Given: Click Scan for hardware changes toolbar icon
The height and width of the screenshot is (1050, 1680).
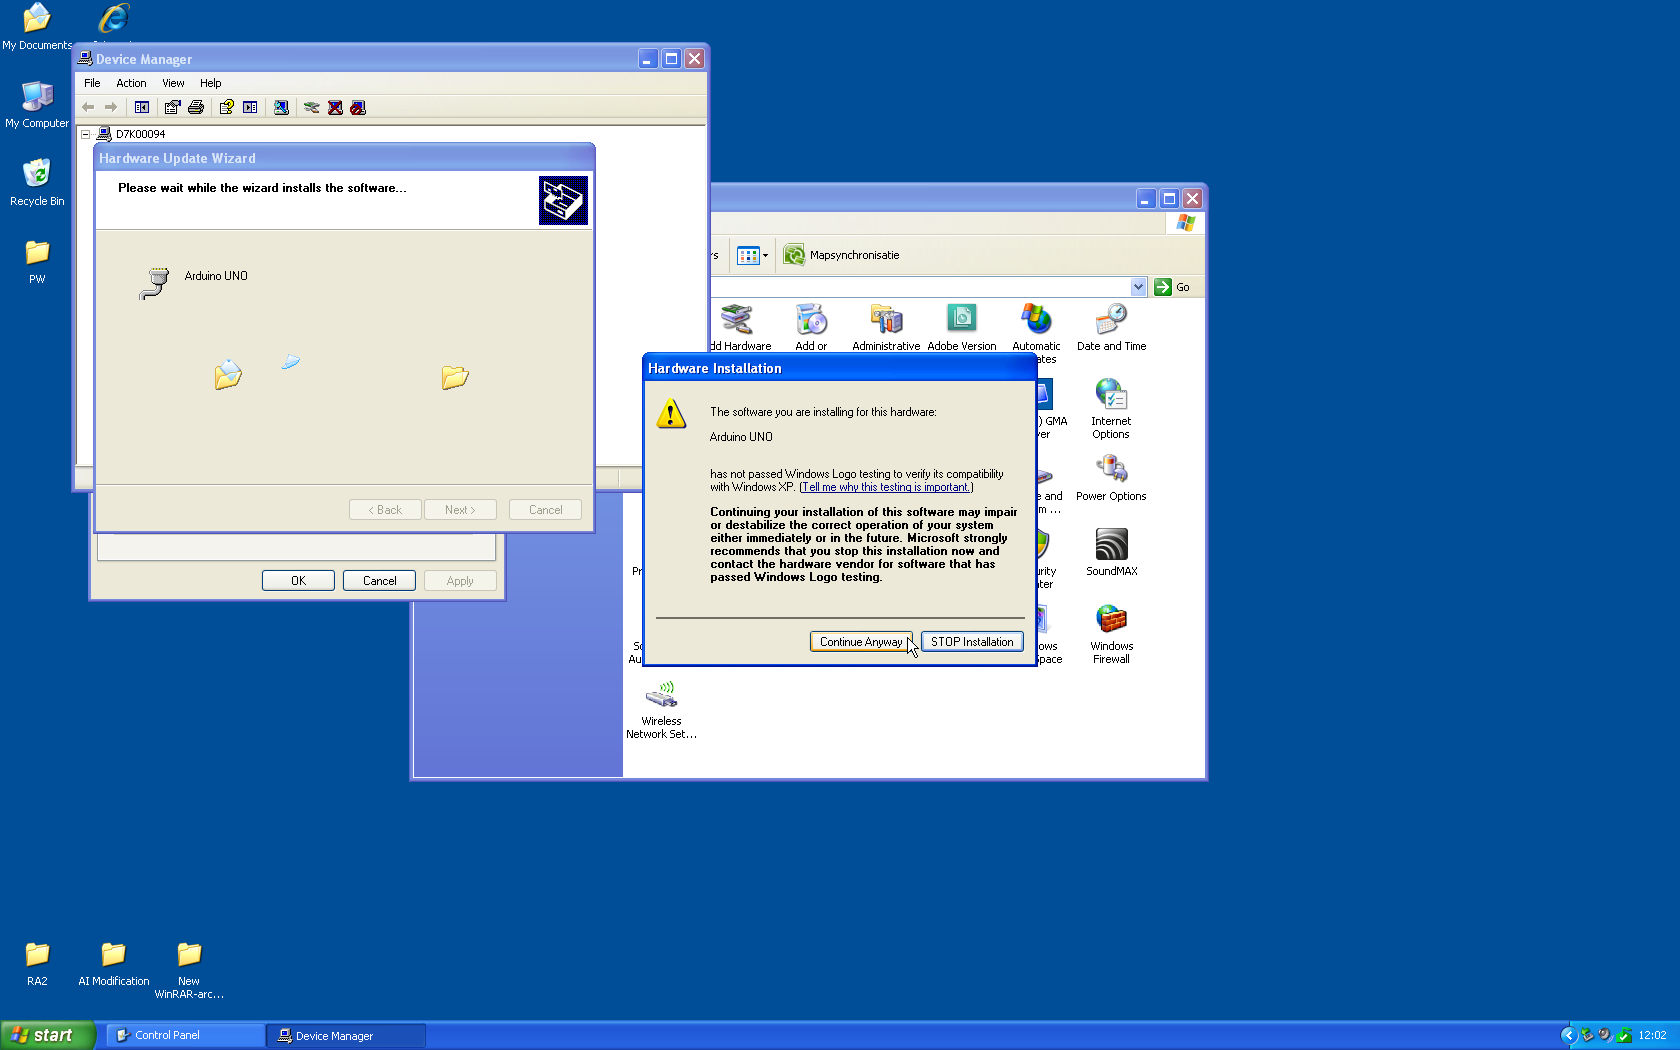Looking at the screenshot, I should pos(281,107).
